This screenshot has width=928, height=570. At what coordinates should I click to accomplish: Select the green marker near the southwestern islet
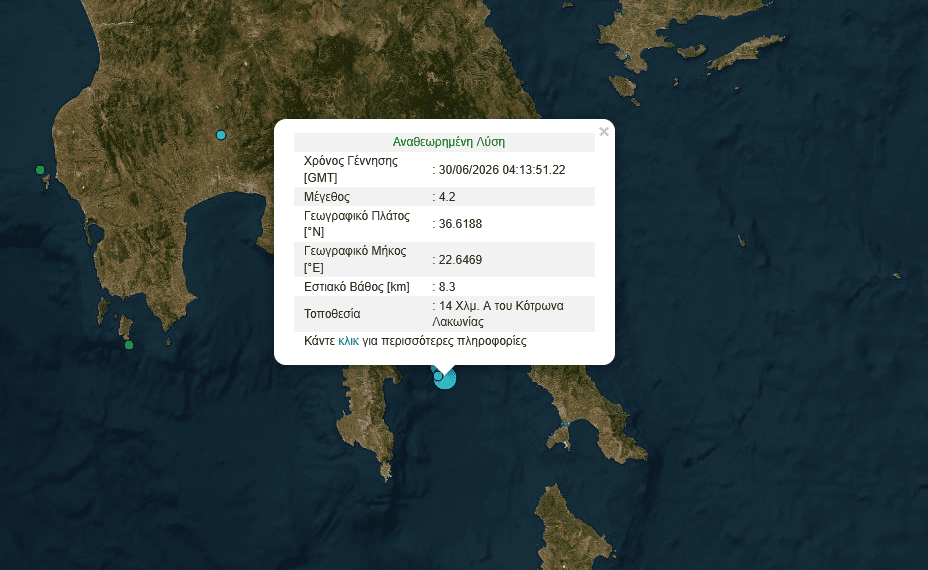coord(128,345)
